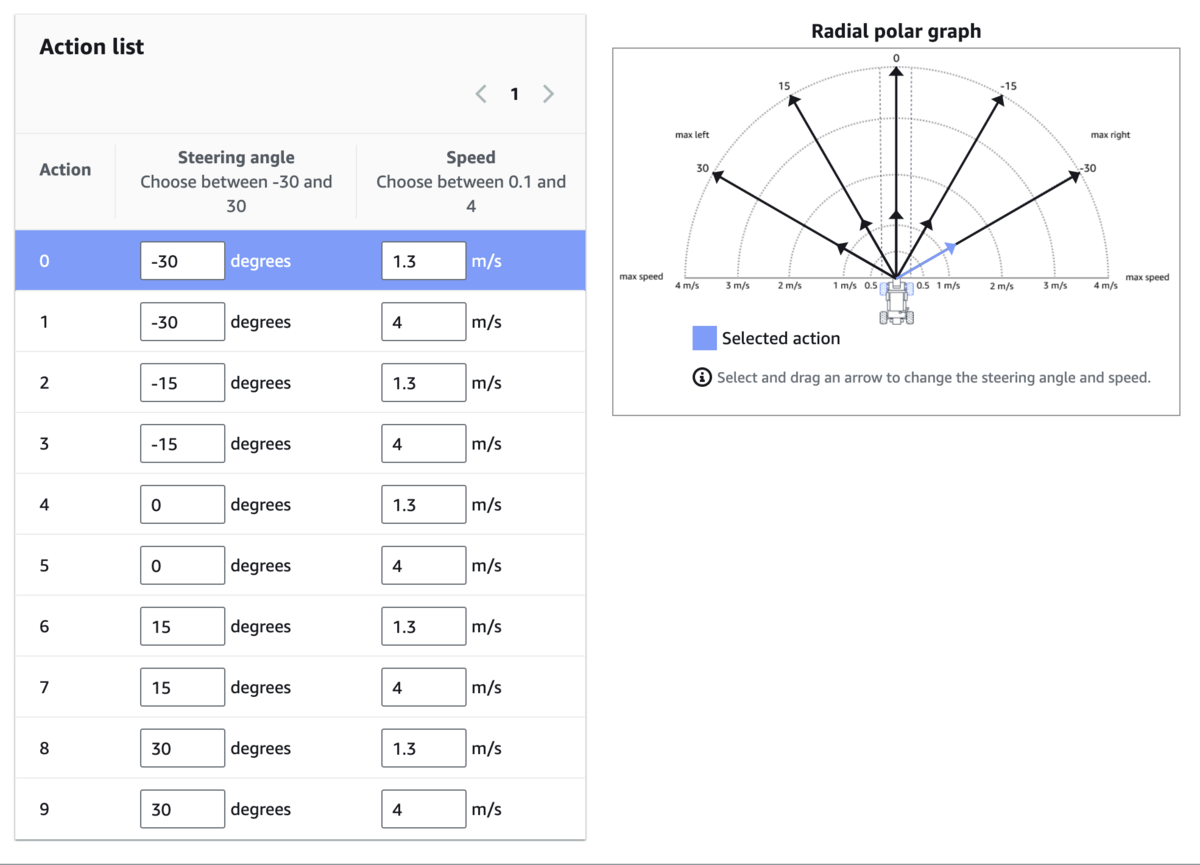Focus the speed input of action 9
This screenshot has width=1200, height=865.
(x=423, y=810)
